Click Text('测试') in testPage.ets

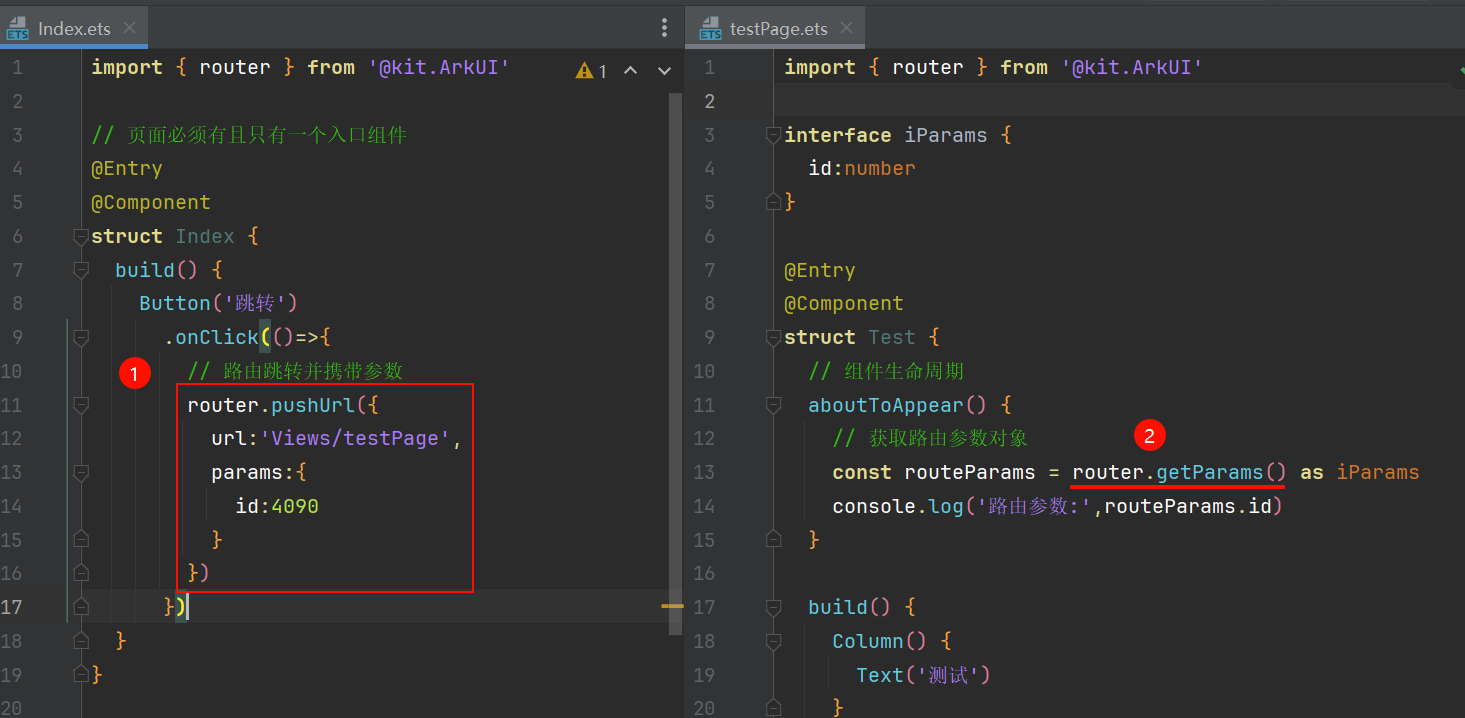click(x=923, y=675)
